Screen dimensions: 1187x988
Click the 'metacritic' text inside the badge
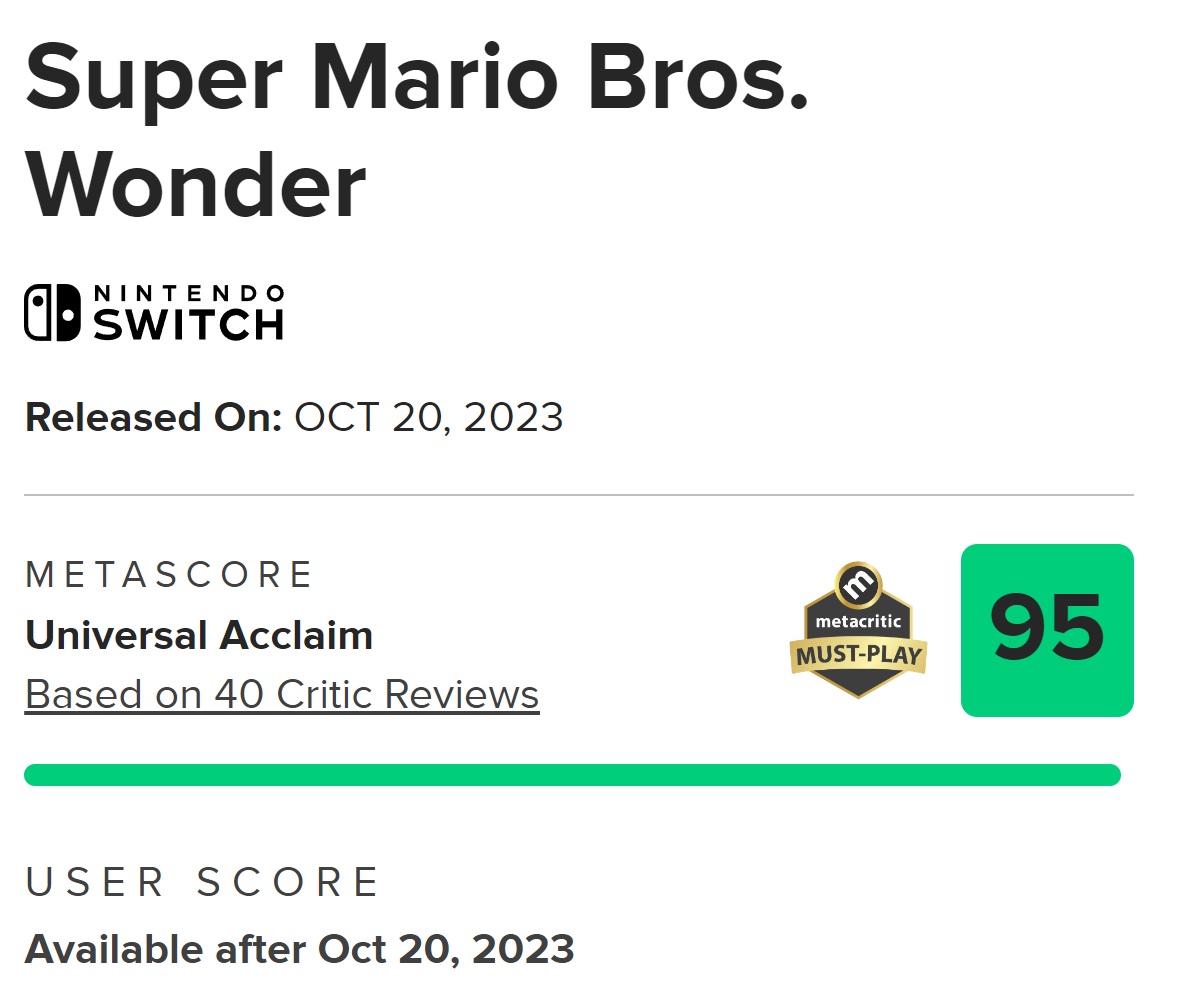coord(858,622)
